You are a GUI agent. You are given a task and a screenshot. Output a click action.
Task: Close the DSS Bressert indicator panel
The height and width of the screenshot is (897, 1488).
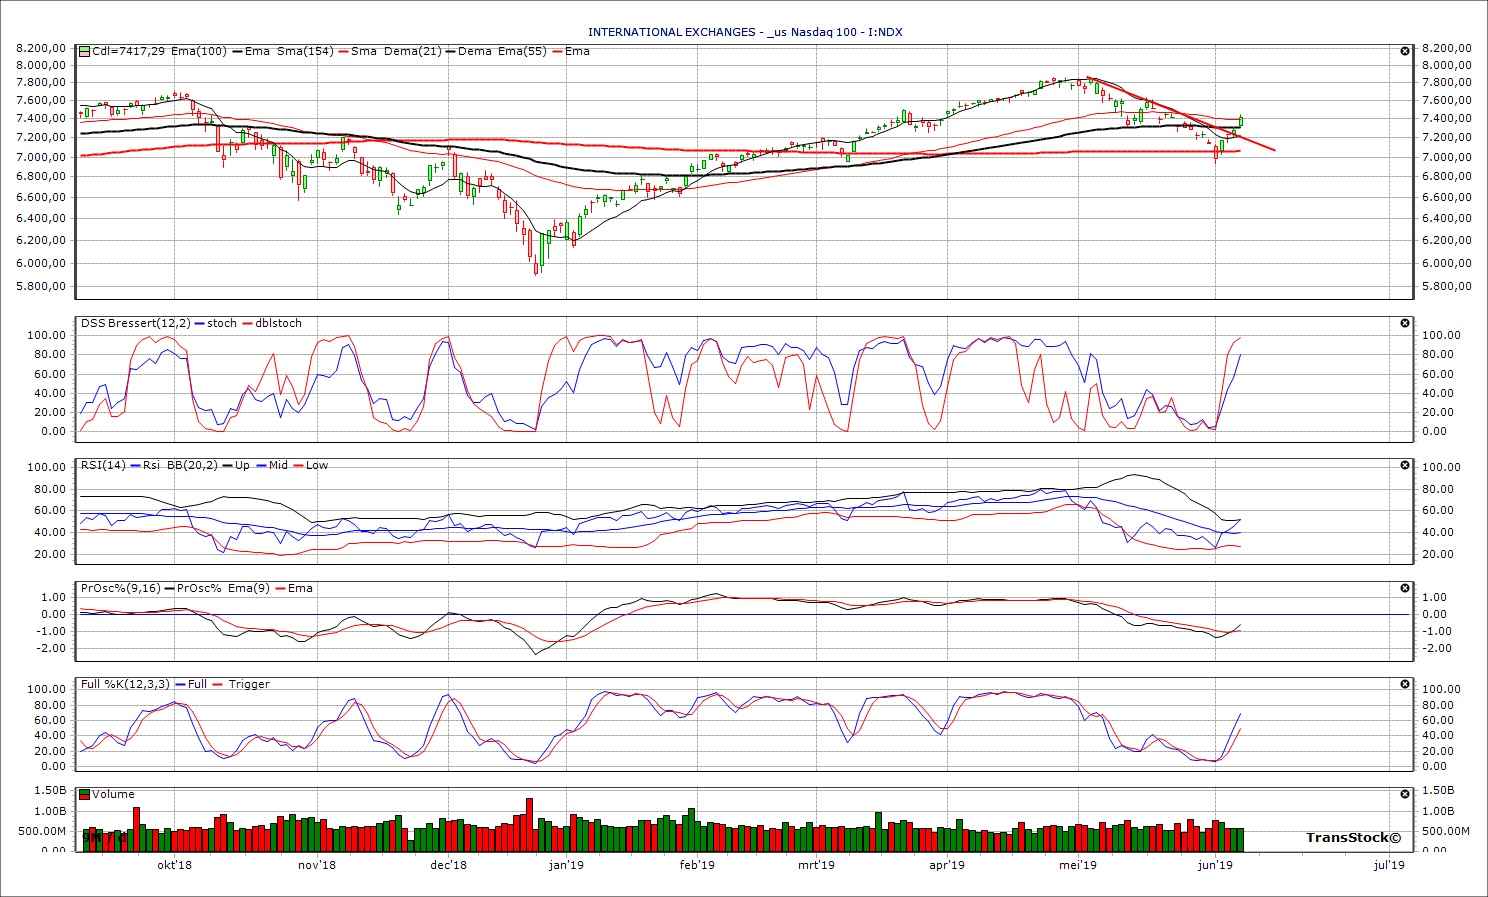point(1404,323)
